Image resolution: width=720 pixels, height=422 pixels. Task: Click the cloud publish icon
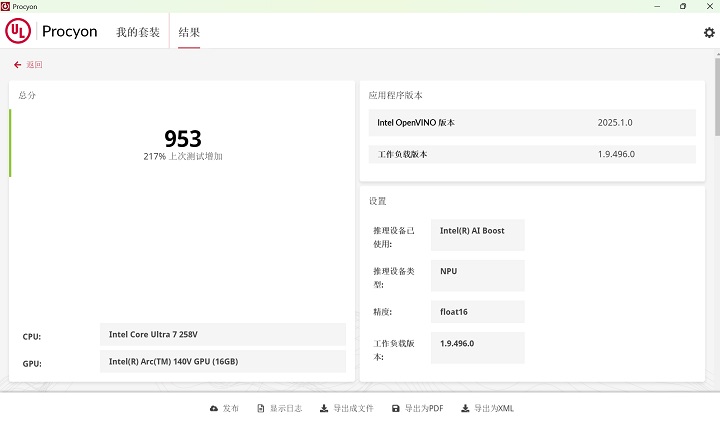214,408
